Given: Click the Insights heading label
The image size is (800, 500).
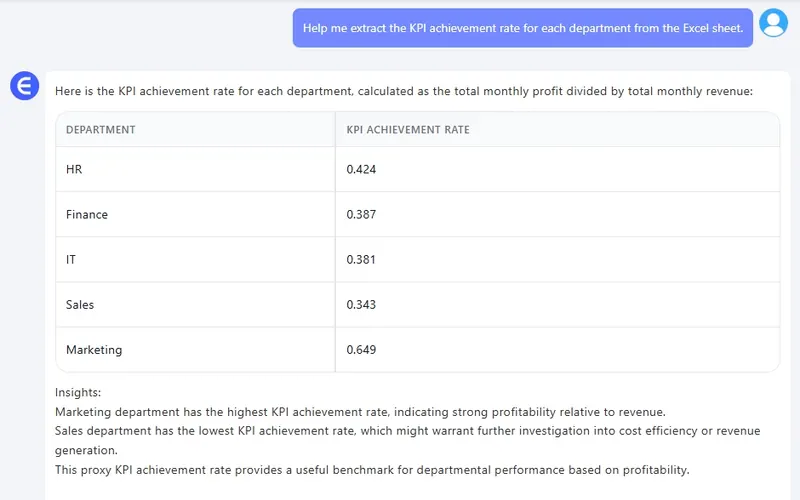Looking at the screenshot, I should pos(78,393).
